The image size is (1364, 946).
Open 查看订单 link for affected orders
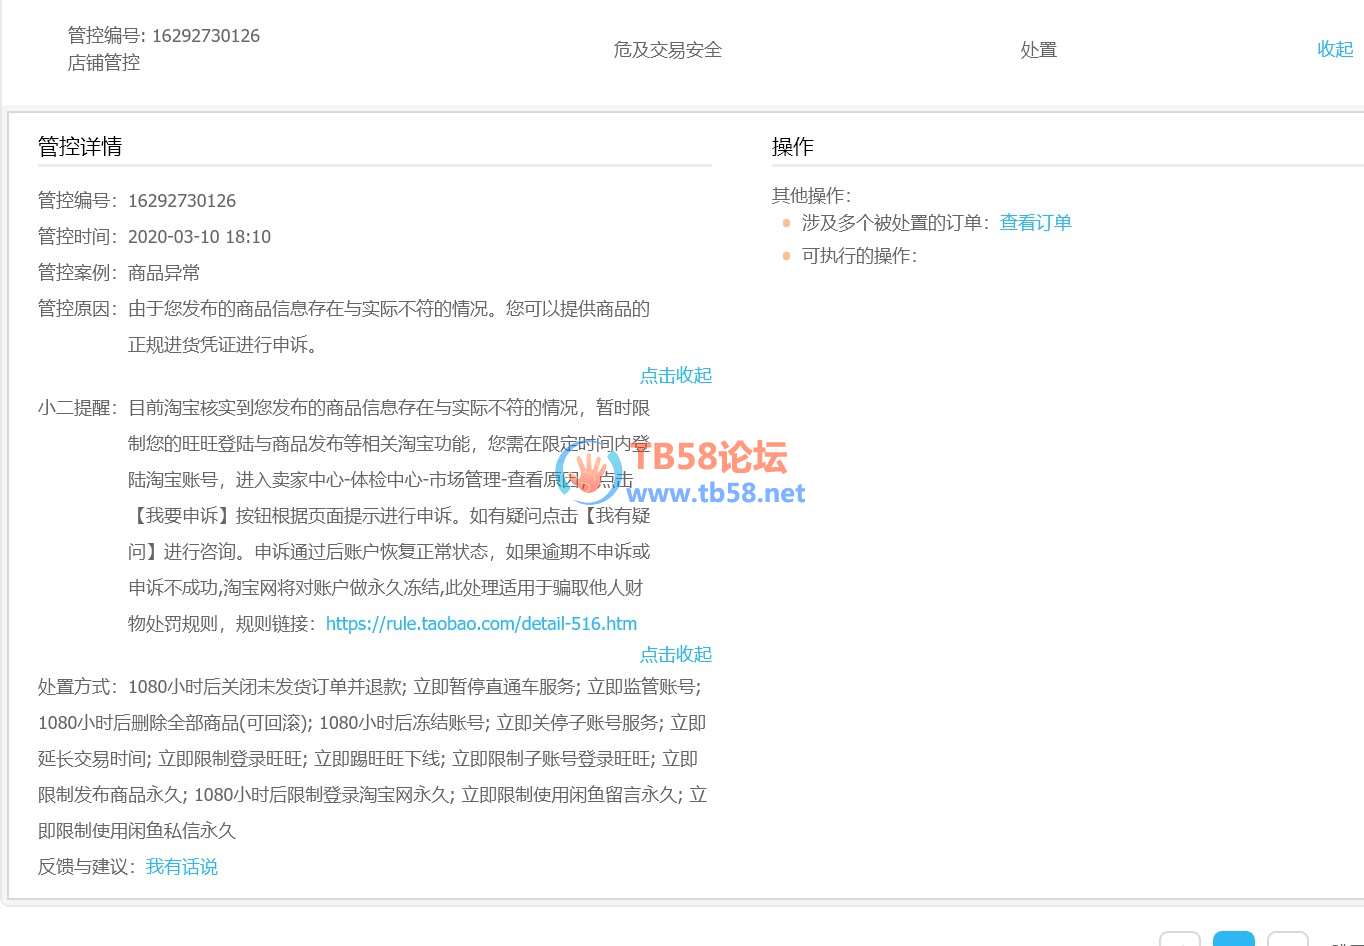(1036, 222)
